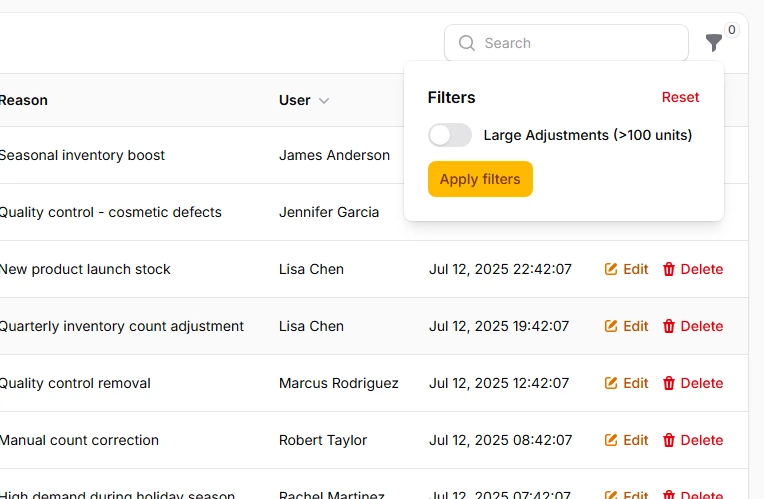This screenshot has width=764, height=499.
Task: Click the trash icon on Quarterly inventory count row
Action: pos(669,326)
